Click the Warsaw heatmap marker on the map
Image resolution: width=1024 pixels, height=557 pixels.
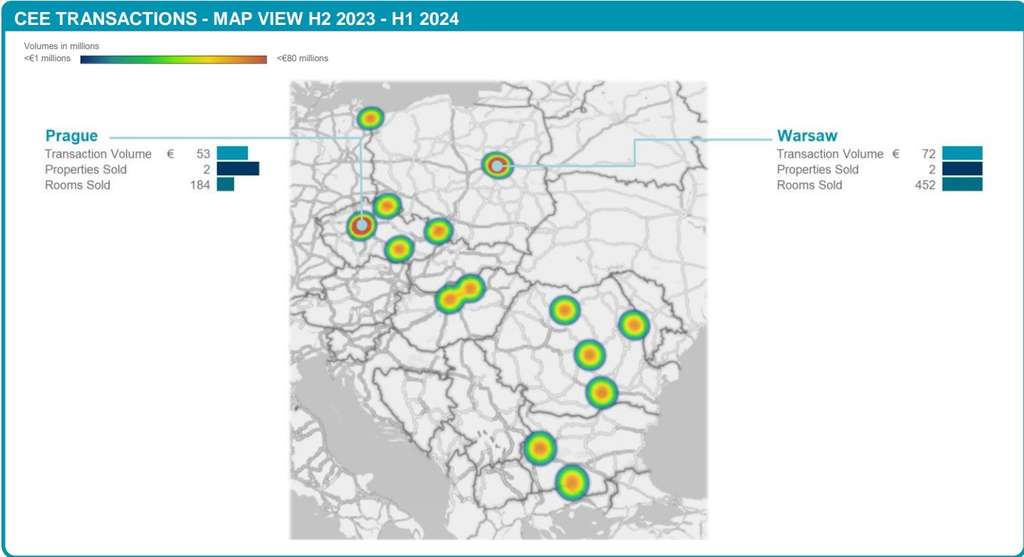[497, 165]
